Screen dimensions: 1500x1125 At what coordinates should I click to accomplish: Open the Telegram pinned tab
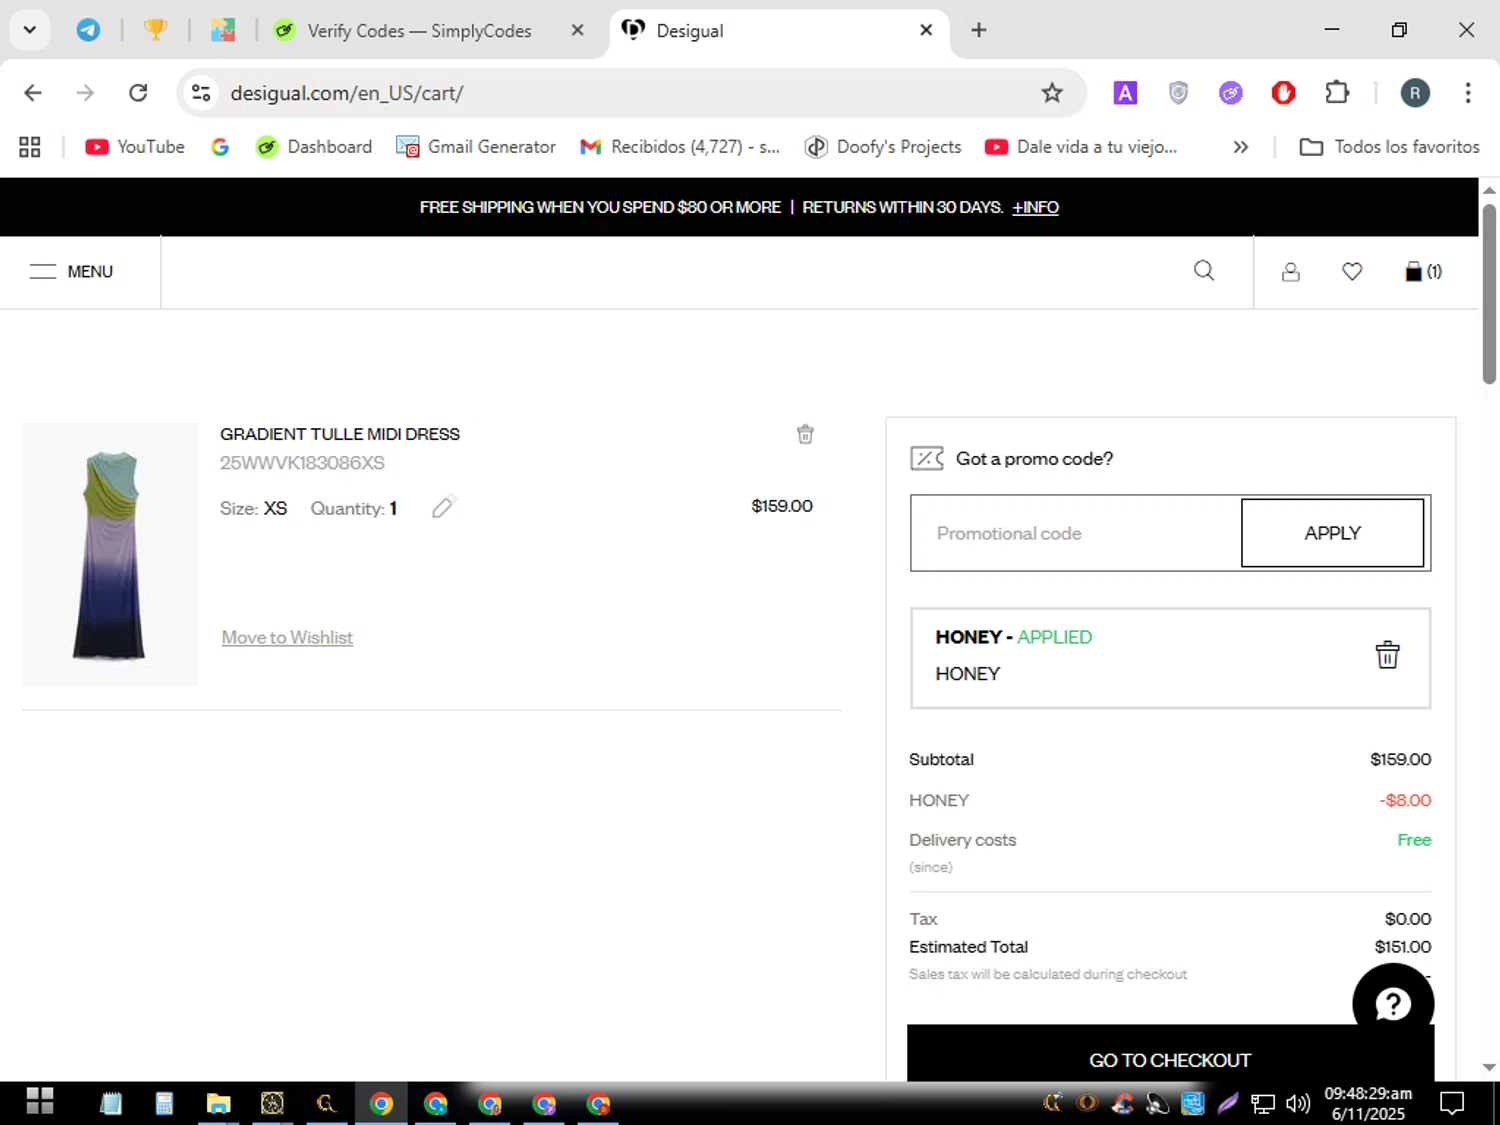coord(89,30)
